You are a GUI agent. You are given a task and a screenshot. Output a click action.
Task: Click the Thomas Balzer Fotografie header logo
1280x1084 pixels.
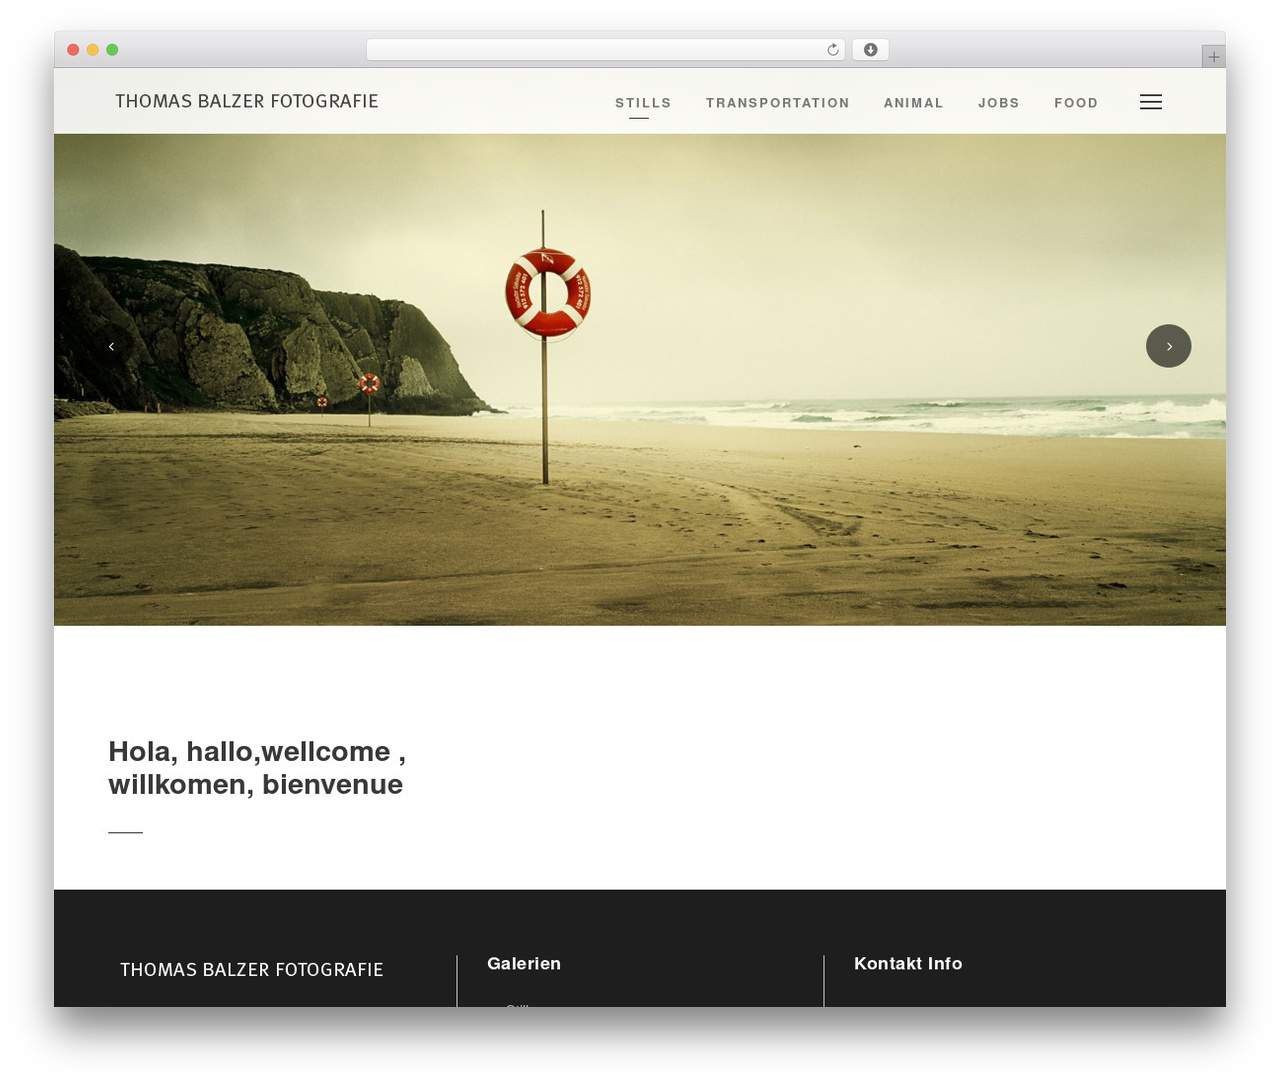coord(247,101)
